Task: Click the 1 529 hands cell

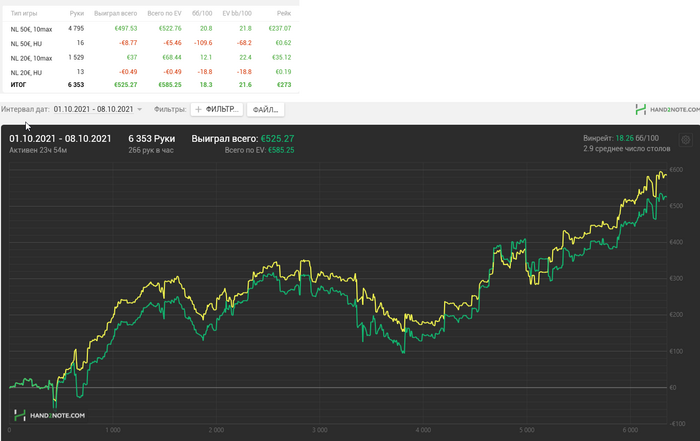Action: [x=76, y=57]
